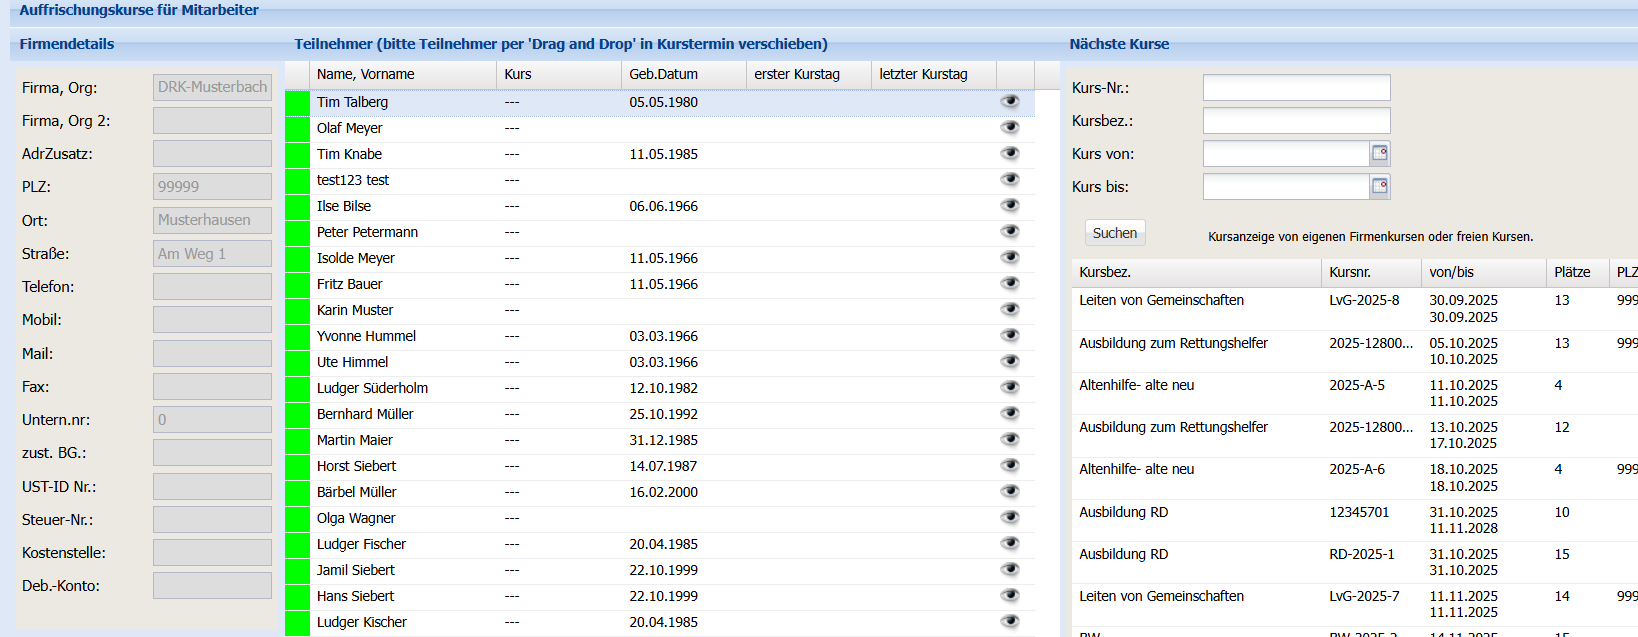Focus the Kurs-Nr. input field
Viewport: 1638px width, 637px height.
(x=1296, y=88)
